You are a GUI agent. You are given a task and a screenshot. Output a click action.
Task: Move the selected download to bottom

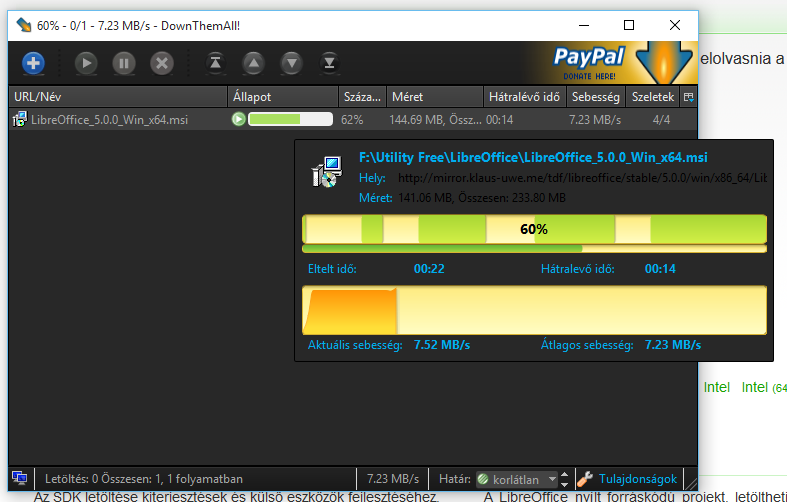point(329,63)
